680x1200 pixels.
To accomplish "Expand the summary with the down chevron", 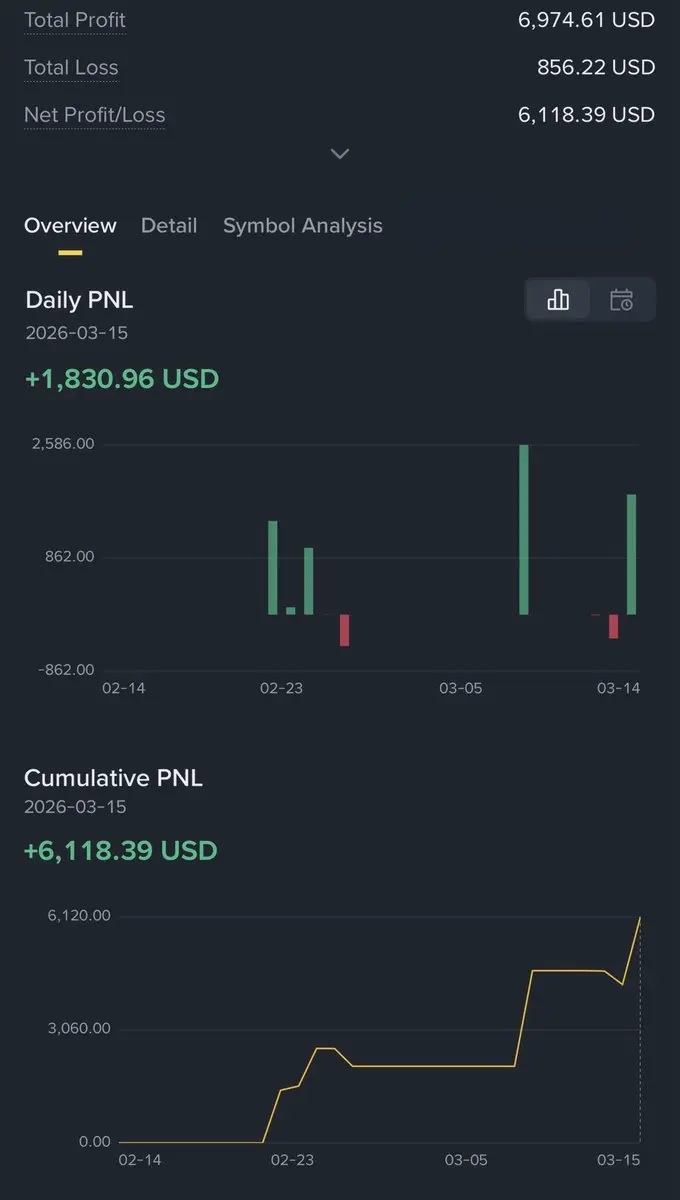I will (340, 154).
